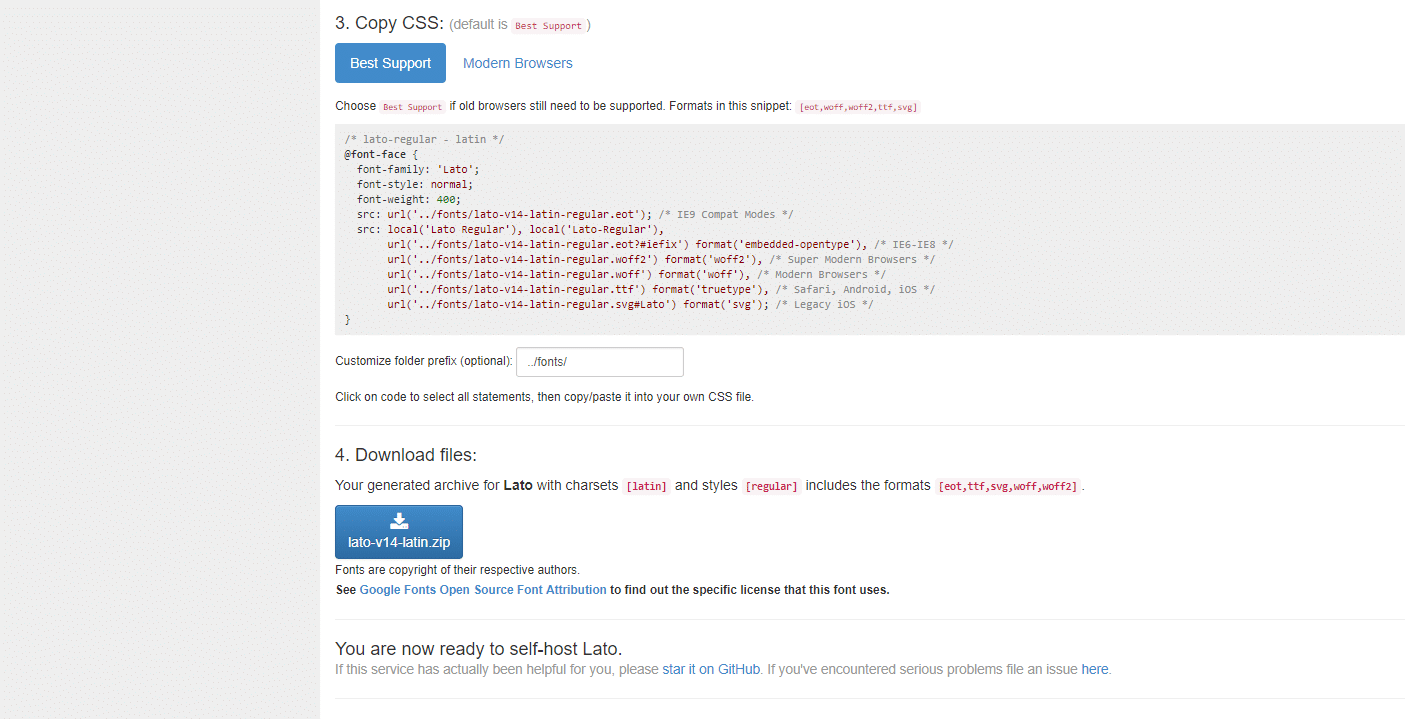The height and width of the screenshot is (719, 1405).
Task: Click the font-style: normal code line
Action: [x=415, y=185]
